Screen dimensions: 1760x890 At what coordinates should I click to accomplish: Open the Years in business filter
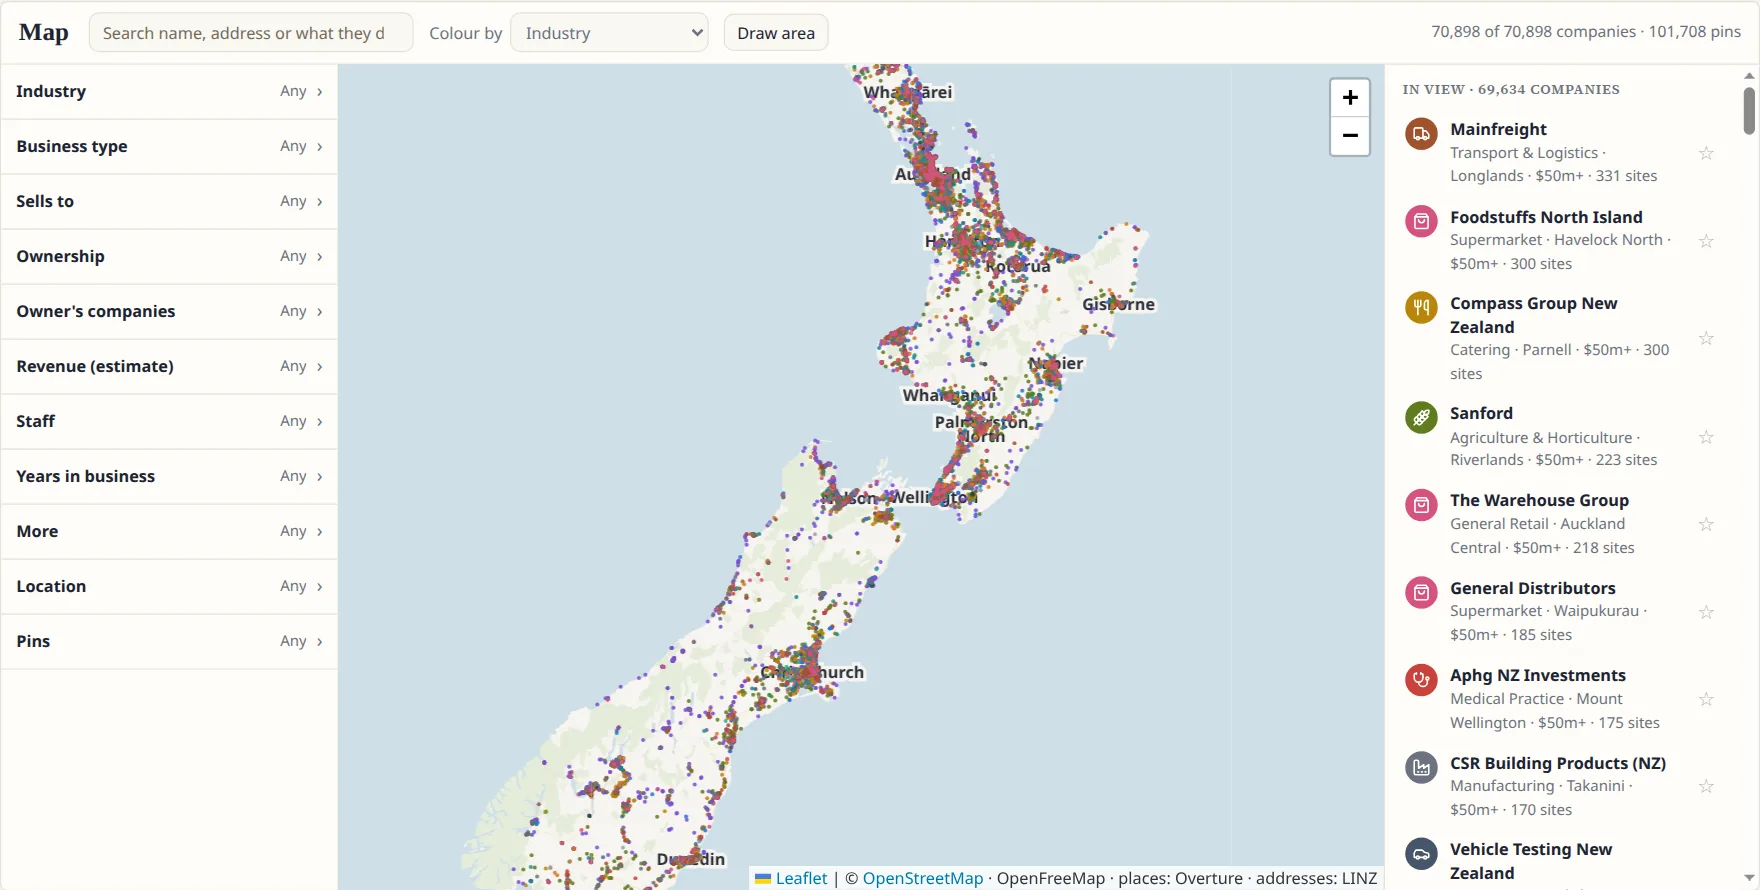[169, 477]
